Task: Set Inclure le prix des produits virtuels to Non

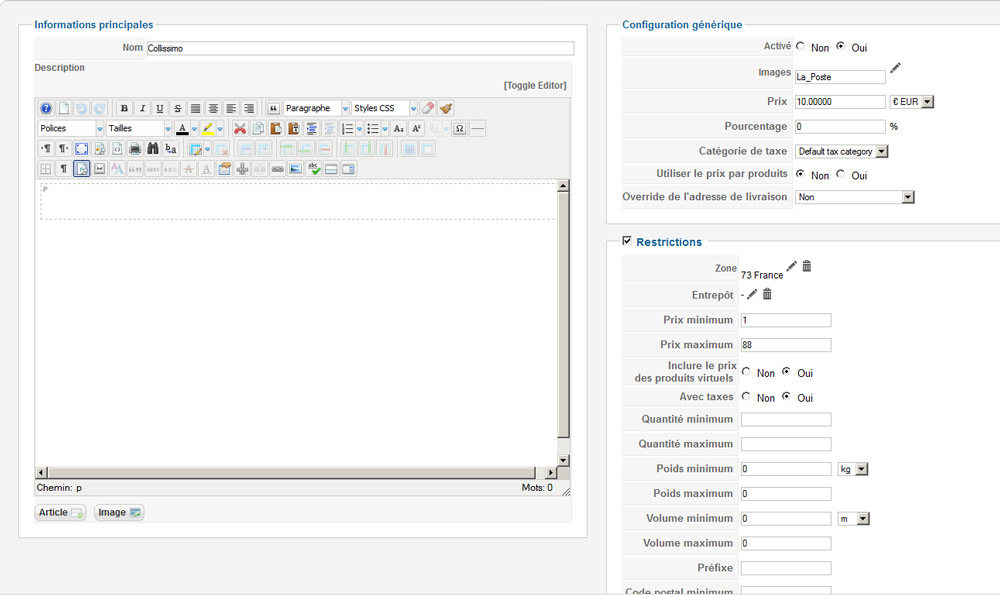Action: (746, 372)
